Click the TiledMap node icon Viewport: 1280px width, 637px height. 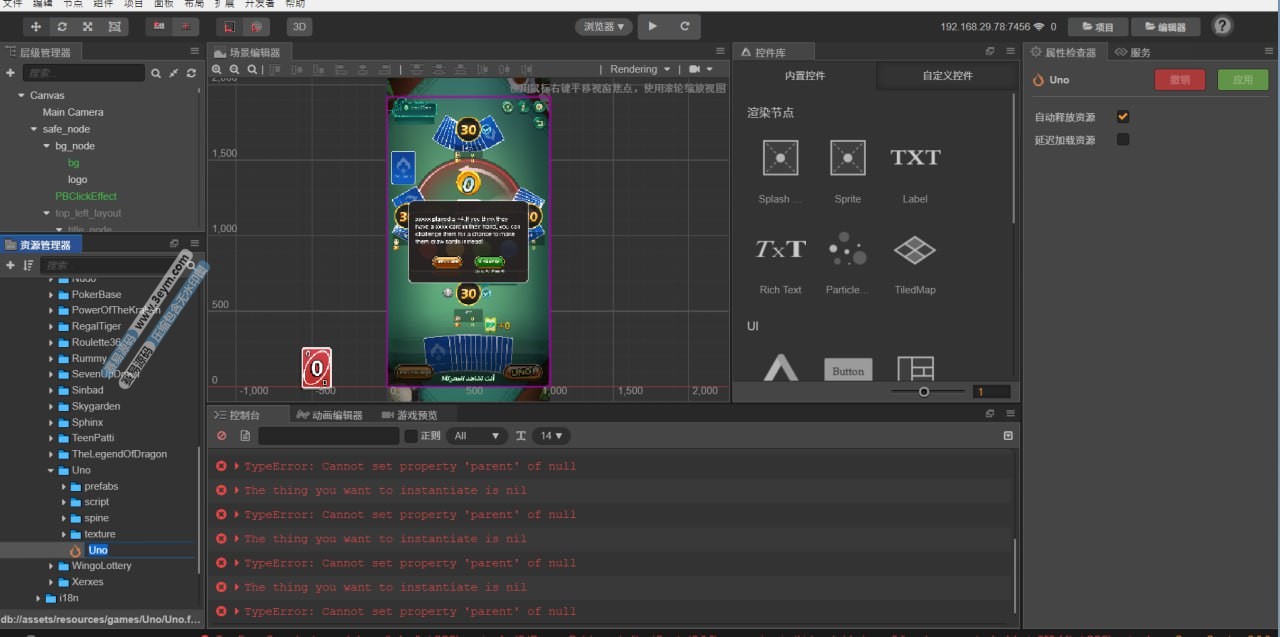point(914,249)
